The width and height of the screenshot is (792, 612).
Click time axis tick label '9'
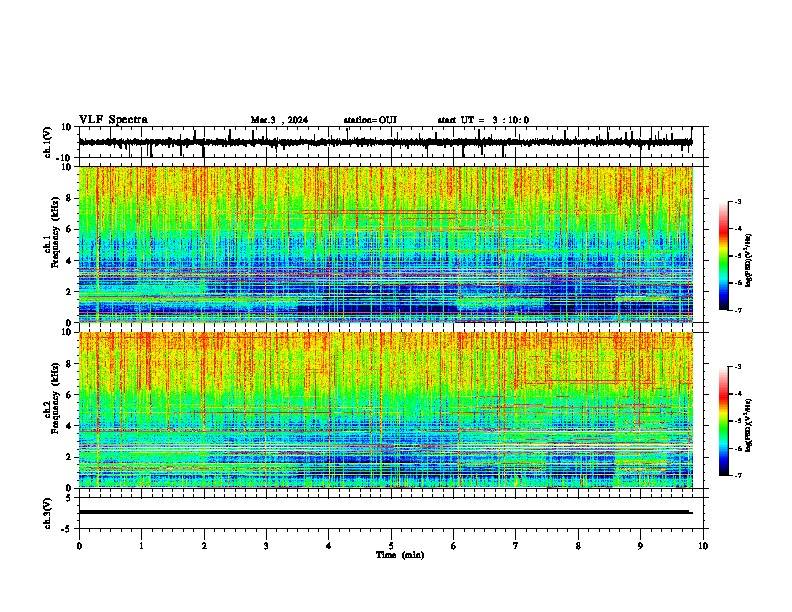tap(640, 546)
